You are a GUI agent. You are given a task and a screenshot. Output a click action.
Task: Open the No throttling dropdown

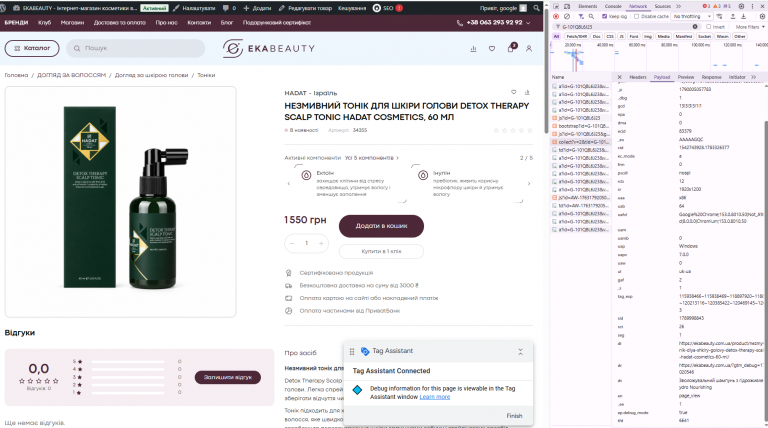click(692, 17)
